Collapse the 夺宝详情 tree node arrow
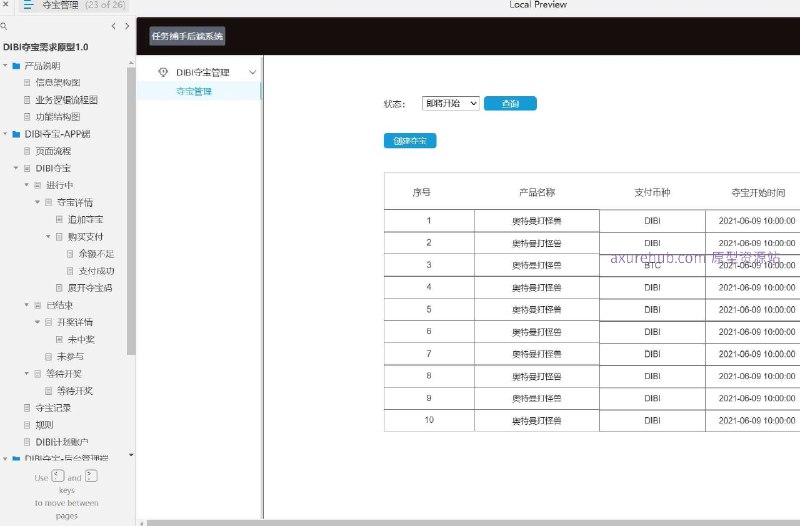 tap(37, 203)
